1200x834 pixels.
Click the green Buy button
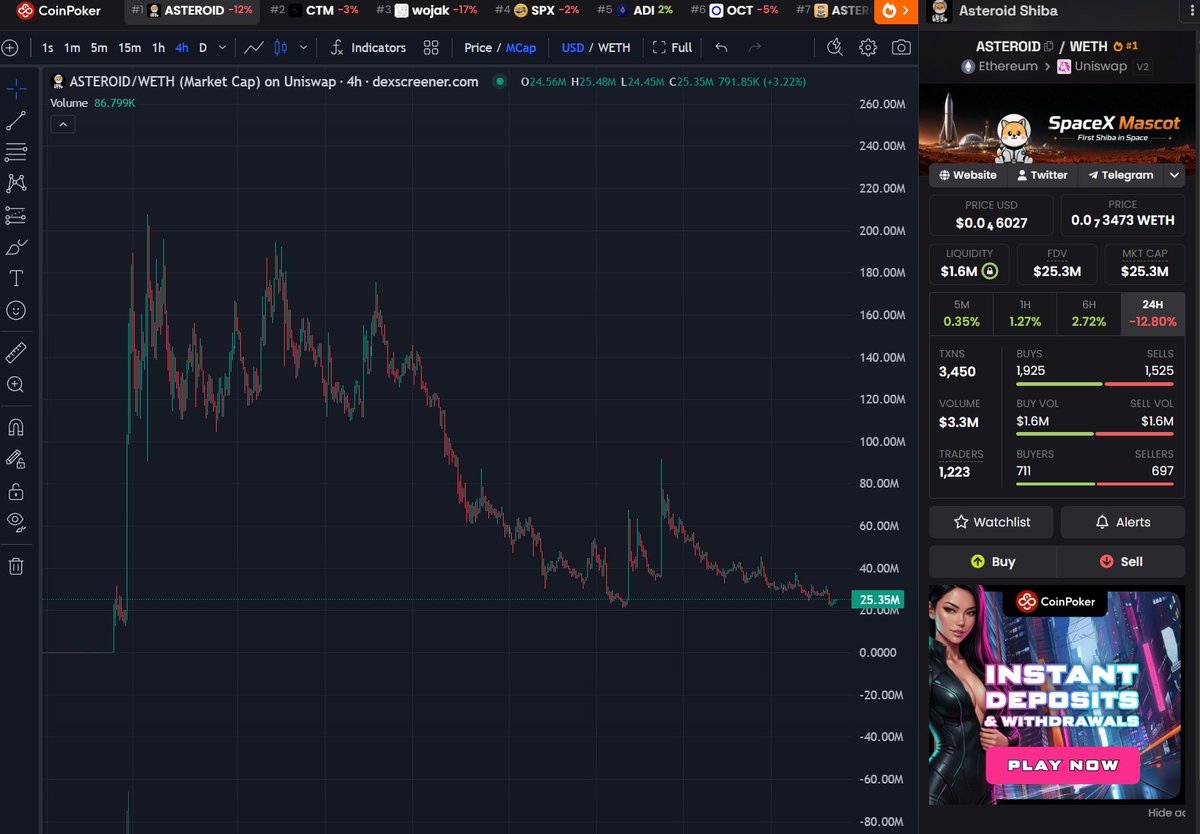pyautogui.click(x=992, y=562)
